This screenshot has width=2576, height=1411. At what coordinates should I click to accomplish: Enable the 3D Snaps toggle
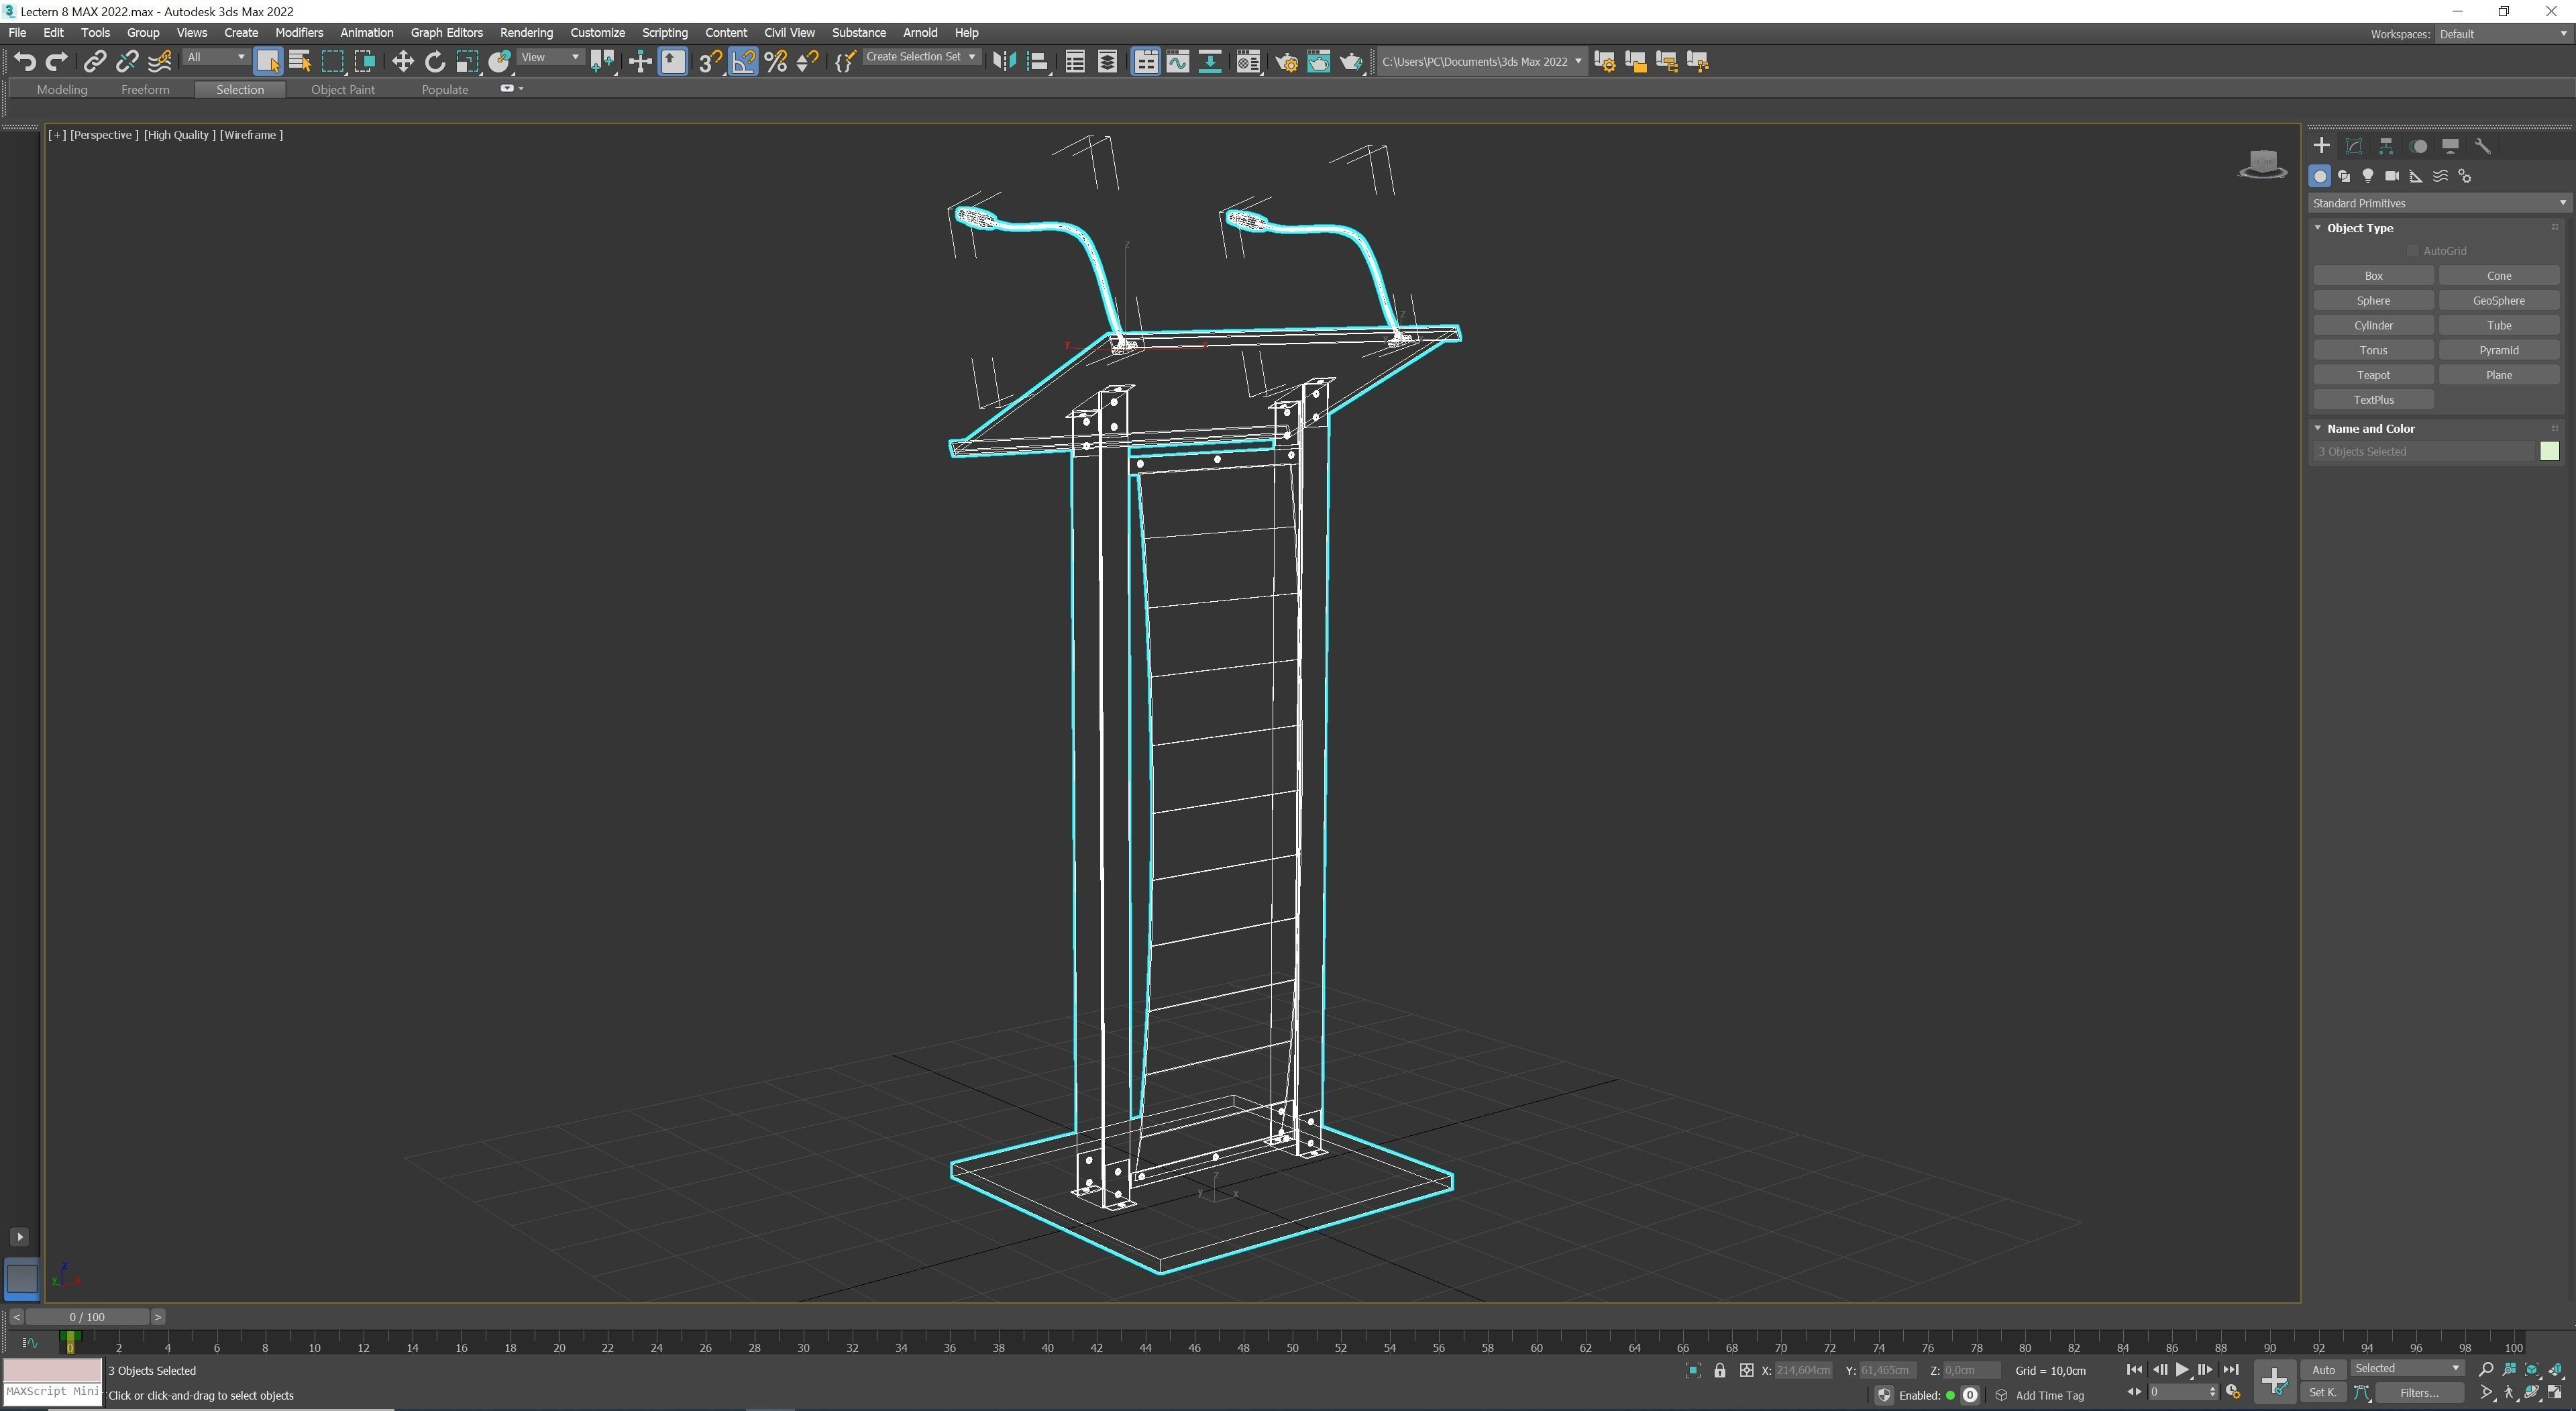(710, 61)
